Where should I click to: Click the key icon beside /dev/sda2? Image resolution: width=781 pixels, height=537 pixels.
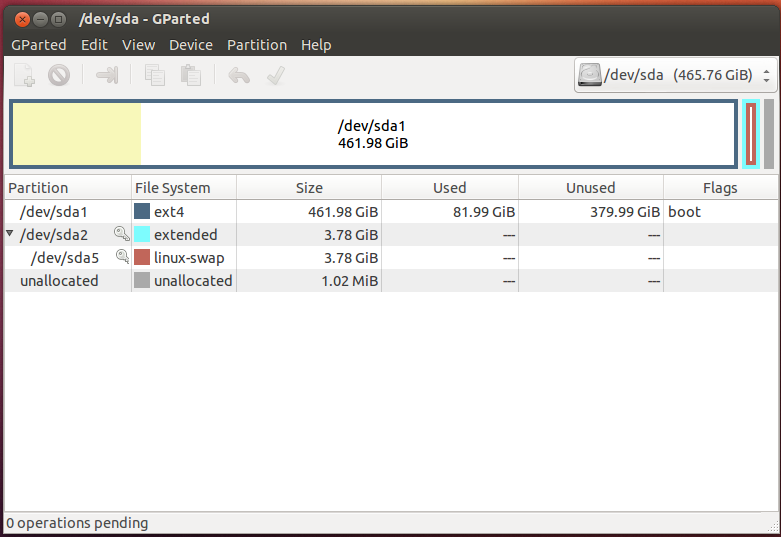(x=121, y=234)
